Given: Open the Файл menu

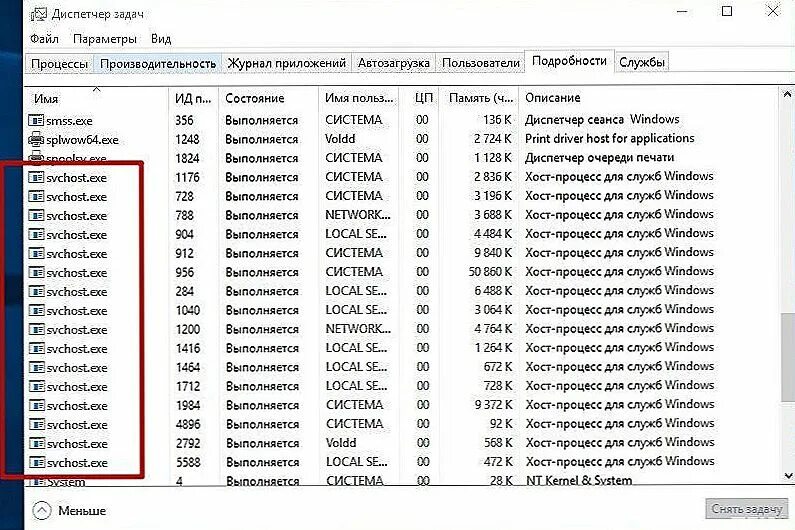Looking at the screenshot, I should (x=44, y=39).
